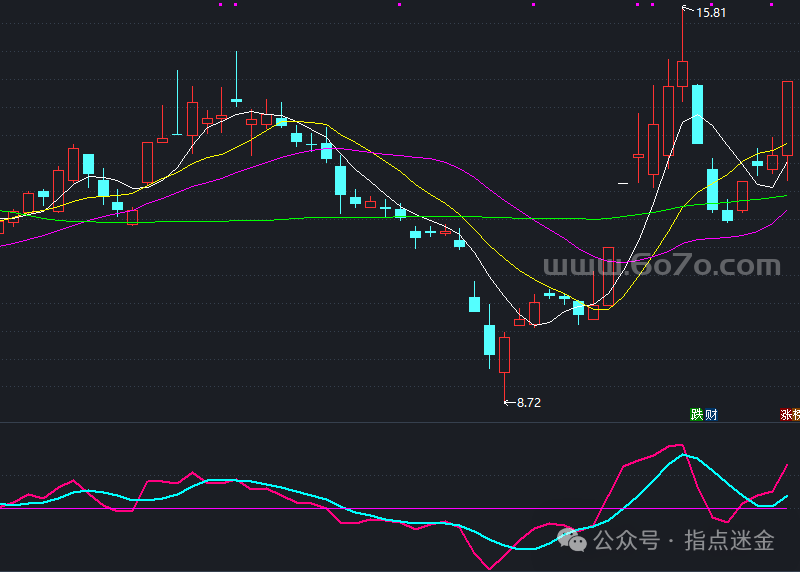Select the 8.72 low price label
The width and height of the screenshot is (800, 572).
click(x=529, y=402)
